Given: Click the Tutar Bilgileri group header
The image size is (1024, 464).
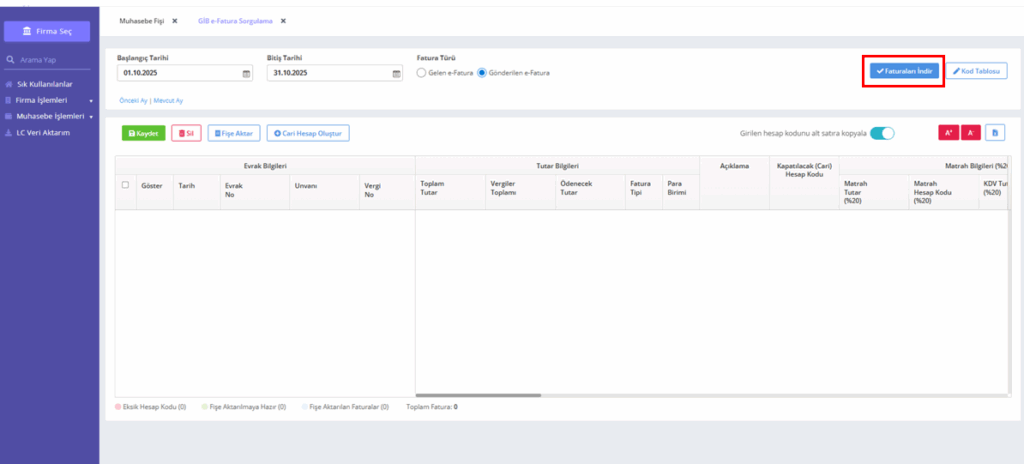Looking at the screenshot, I should (x=558, y=166).
